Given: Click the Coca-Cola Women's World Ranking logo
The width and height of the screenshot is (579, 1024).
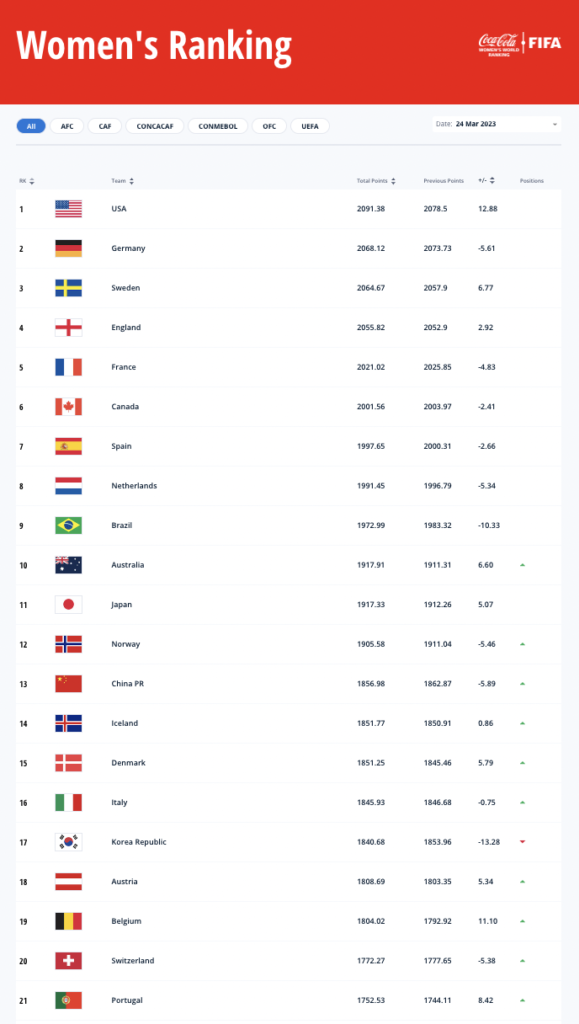Looking at the screenshot, I should click(499, 44).
